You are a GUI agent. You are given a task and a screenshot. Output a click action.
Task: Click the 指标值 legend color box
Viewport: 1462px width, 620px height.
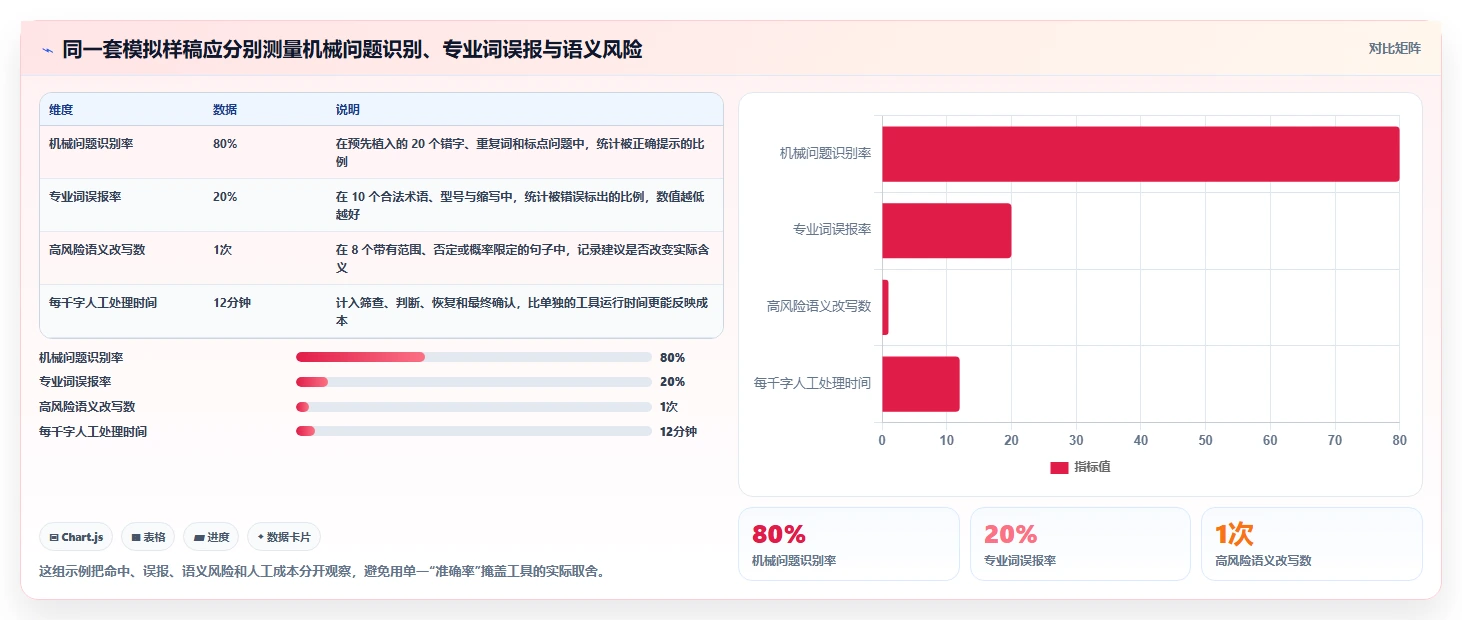pos(1059,468)
